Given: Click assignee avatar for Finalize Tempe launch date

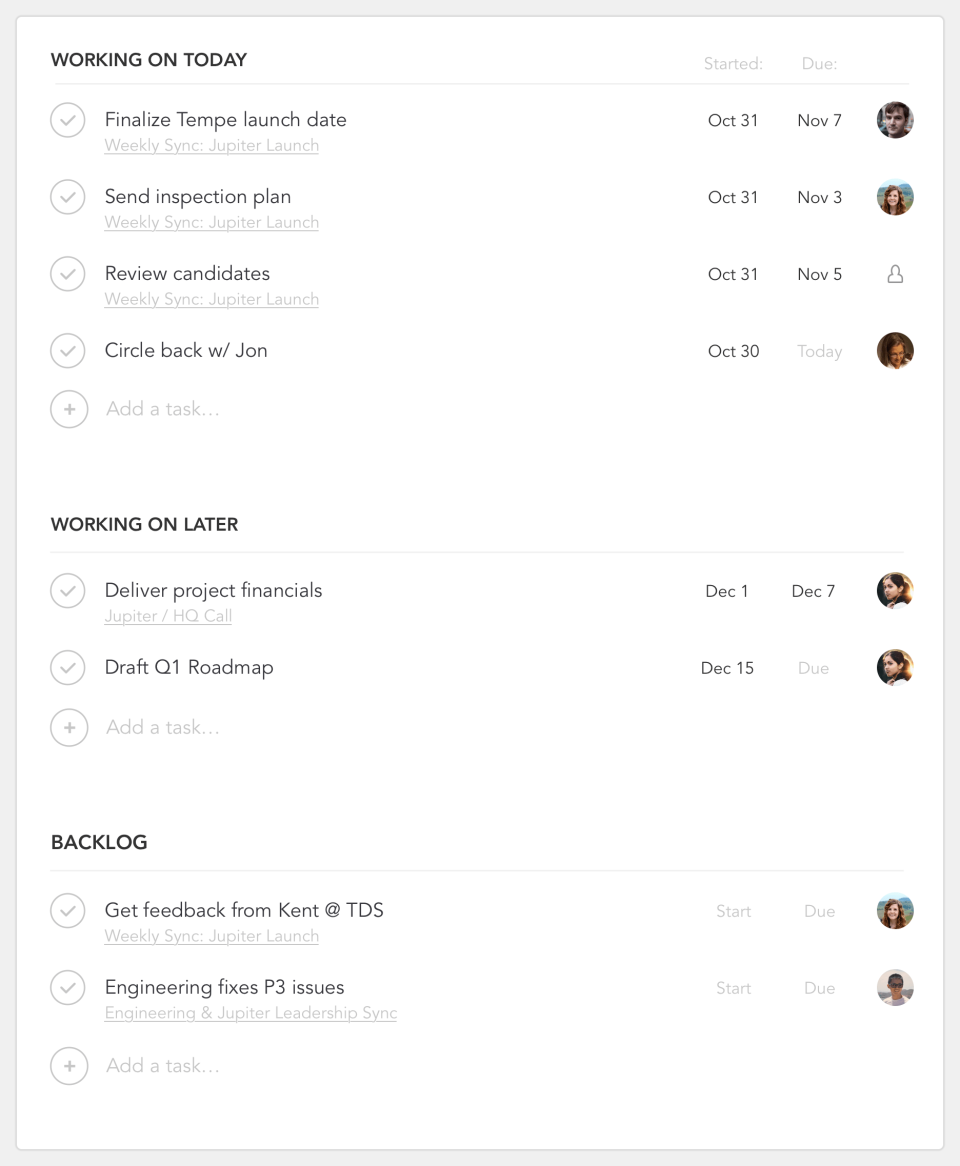Looking at the screenshot, I should (895, 120).
